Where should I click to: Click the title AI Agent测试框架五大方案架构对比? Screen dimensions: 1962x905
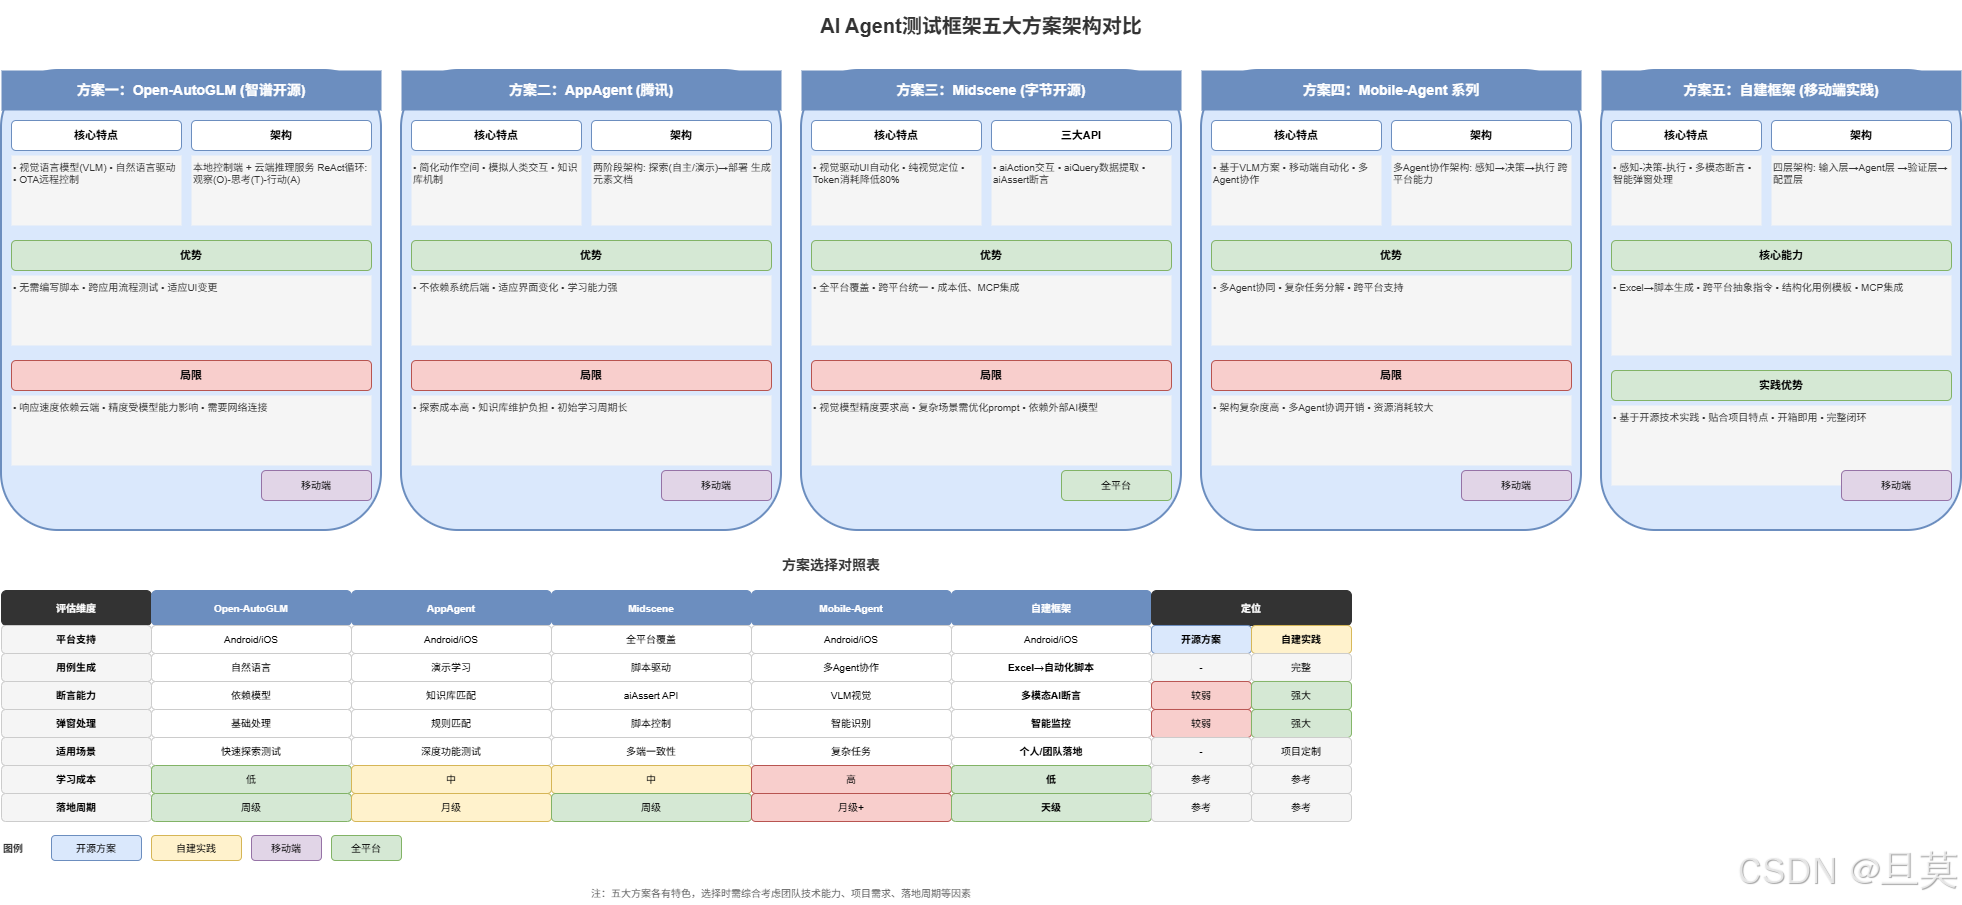pyautogui.click(x=980, y=26)
